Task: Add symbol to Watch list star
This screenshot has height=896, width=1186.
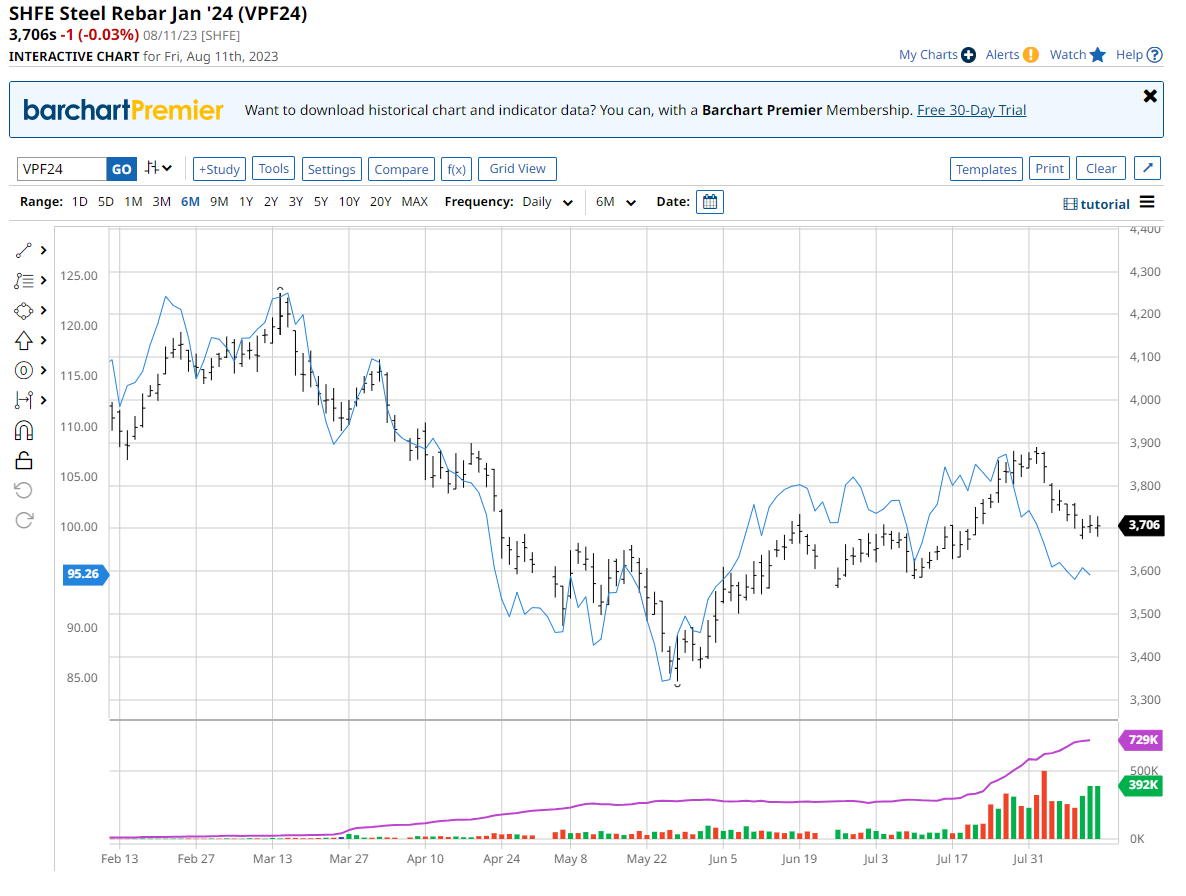Action: (x=1097, y=55)
